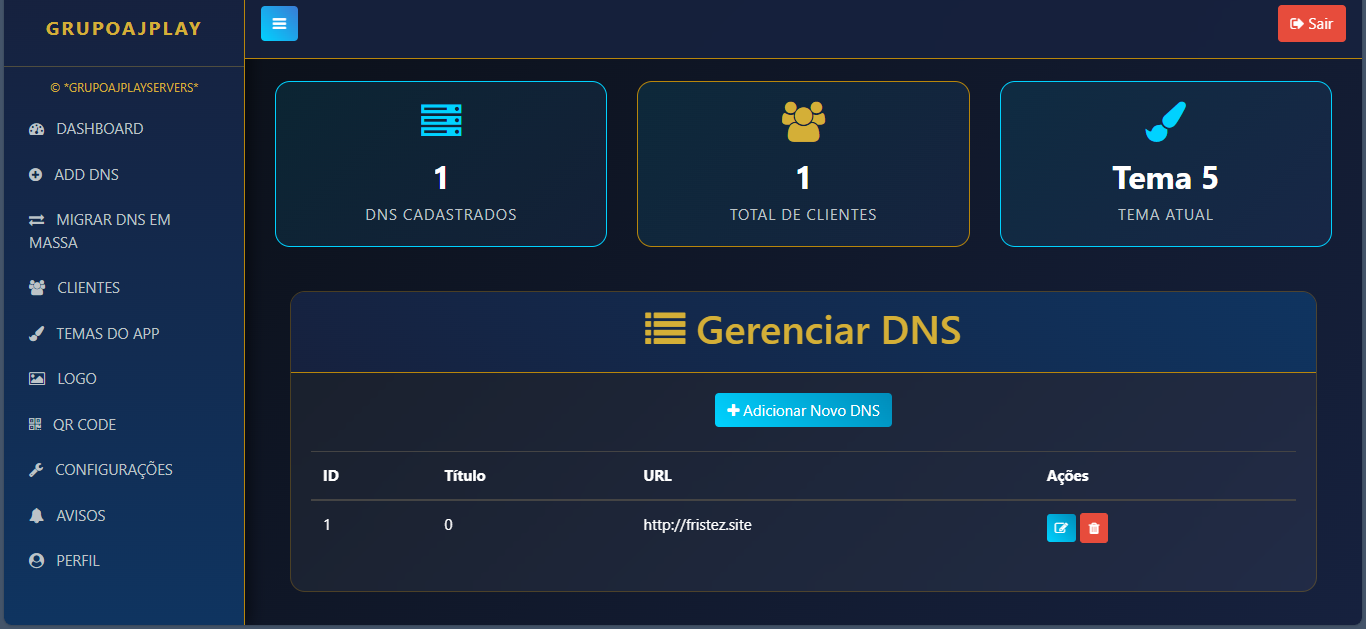Click Adicionar Novo DNS button
1366x629 pixels.
pos(803,410)
